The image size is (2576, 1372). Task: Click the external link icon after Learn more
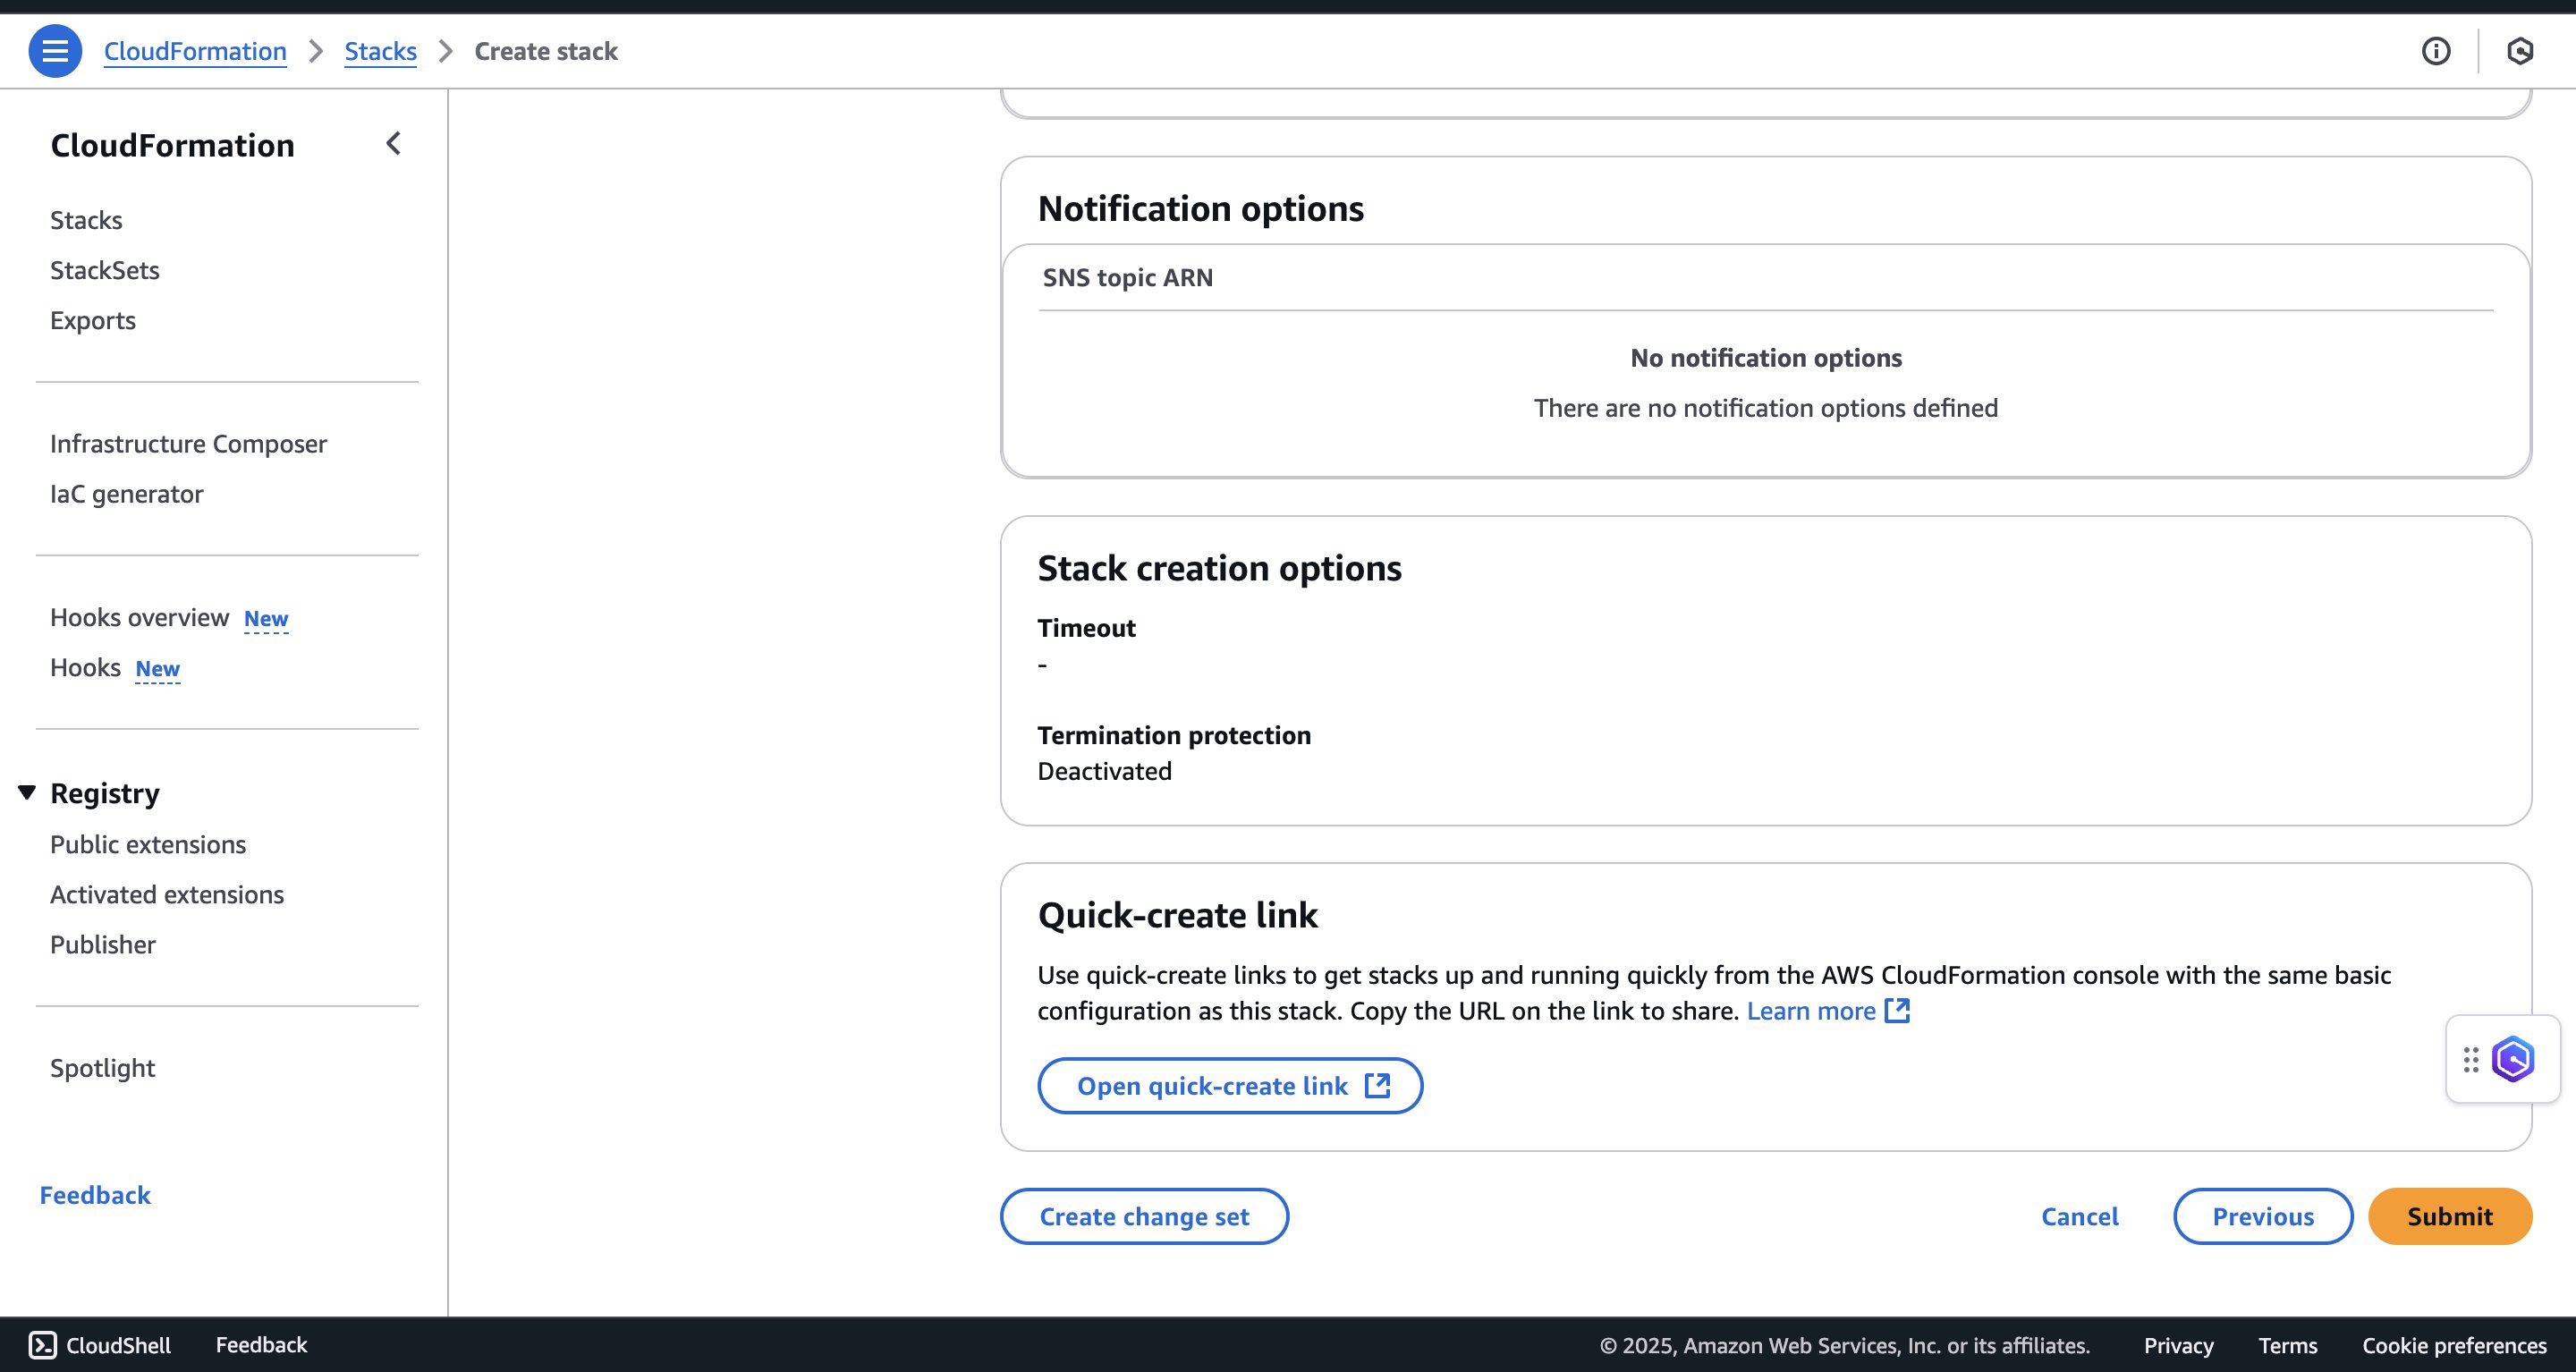coord(1897,1010)
